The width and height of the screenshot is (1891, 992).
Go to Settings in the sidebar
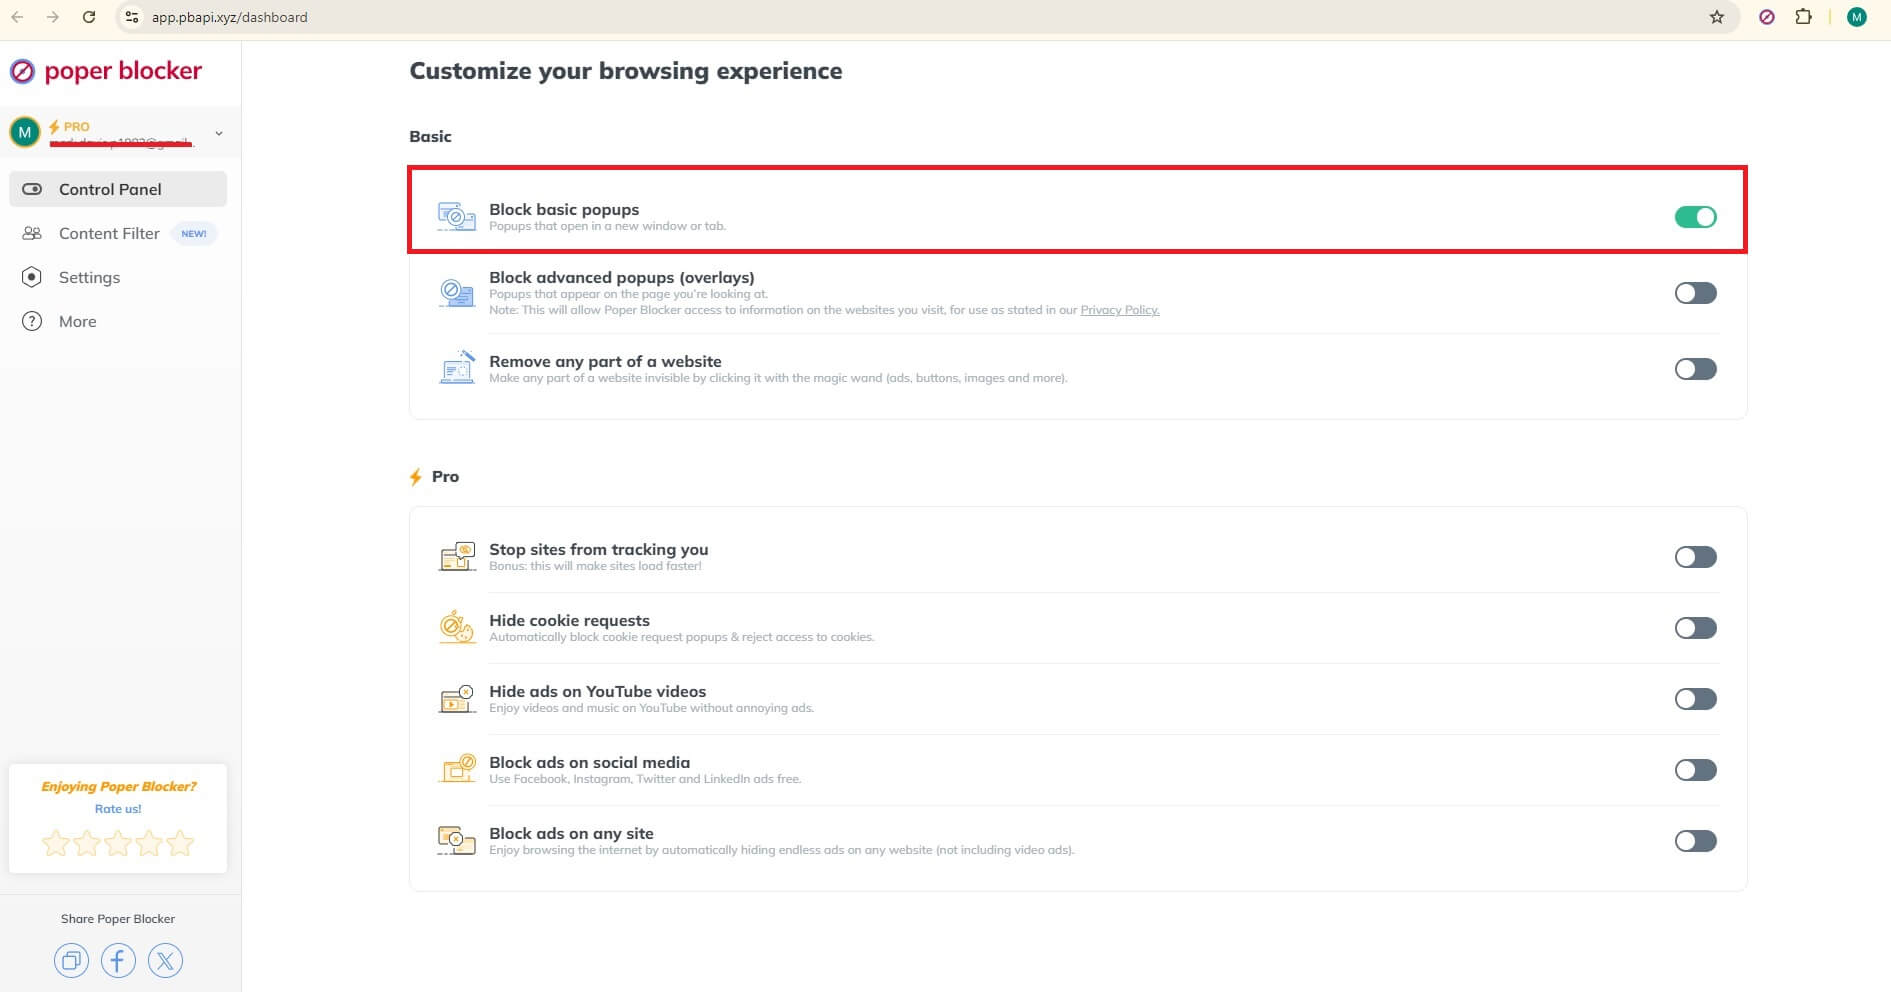(89, 277)
